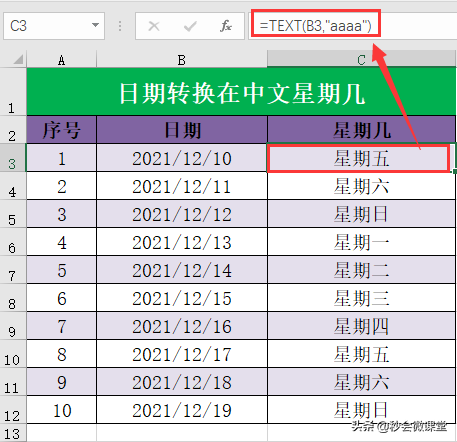Click the 星期五 cell in row 3

point(361,158)
